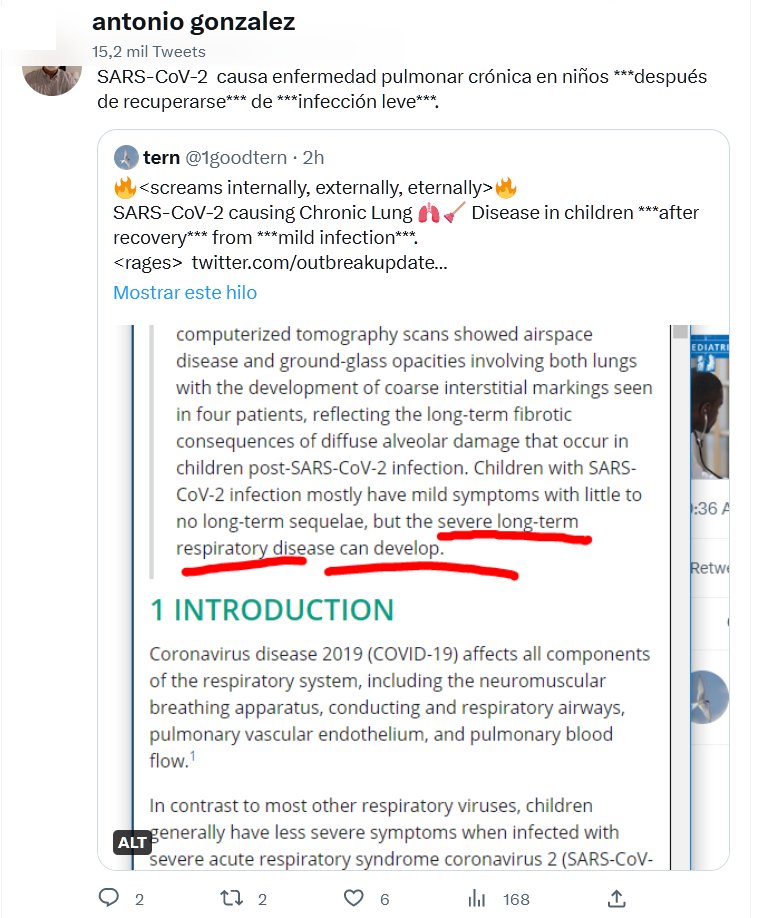Image resolution: width=760 pixels, height=918 pixels.
Task: Click the antonio gonzalez display name
Action: [x=193, y=22]
